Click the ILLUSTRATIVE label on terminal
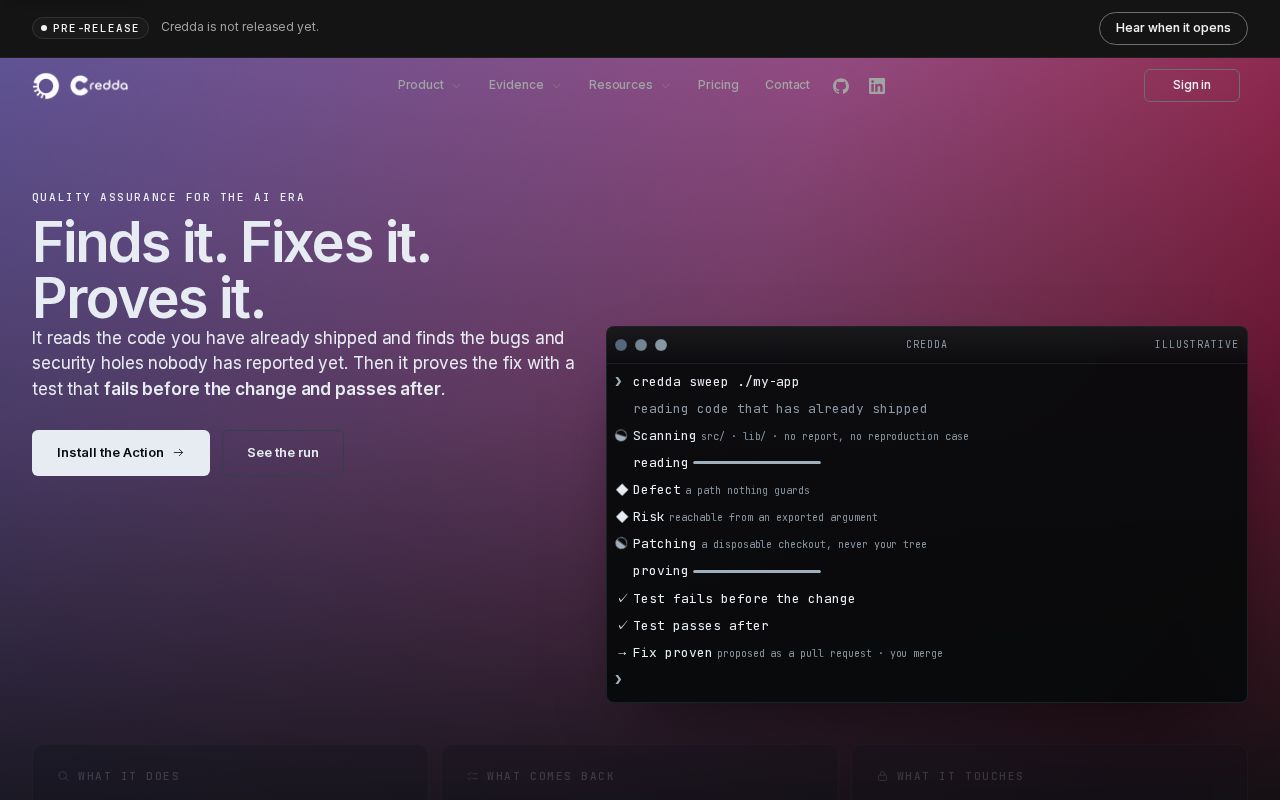1280x800 pixels. [1197, 345]
